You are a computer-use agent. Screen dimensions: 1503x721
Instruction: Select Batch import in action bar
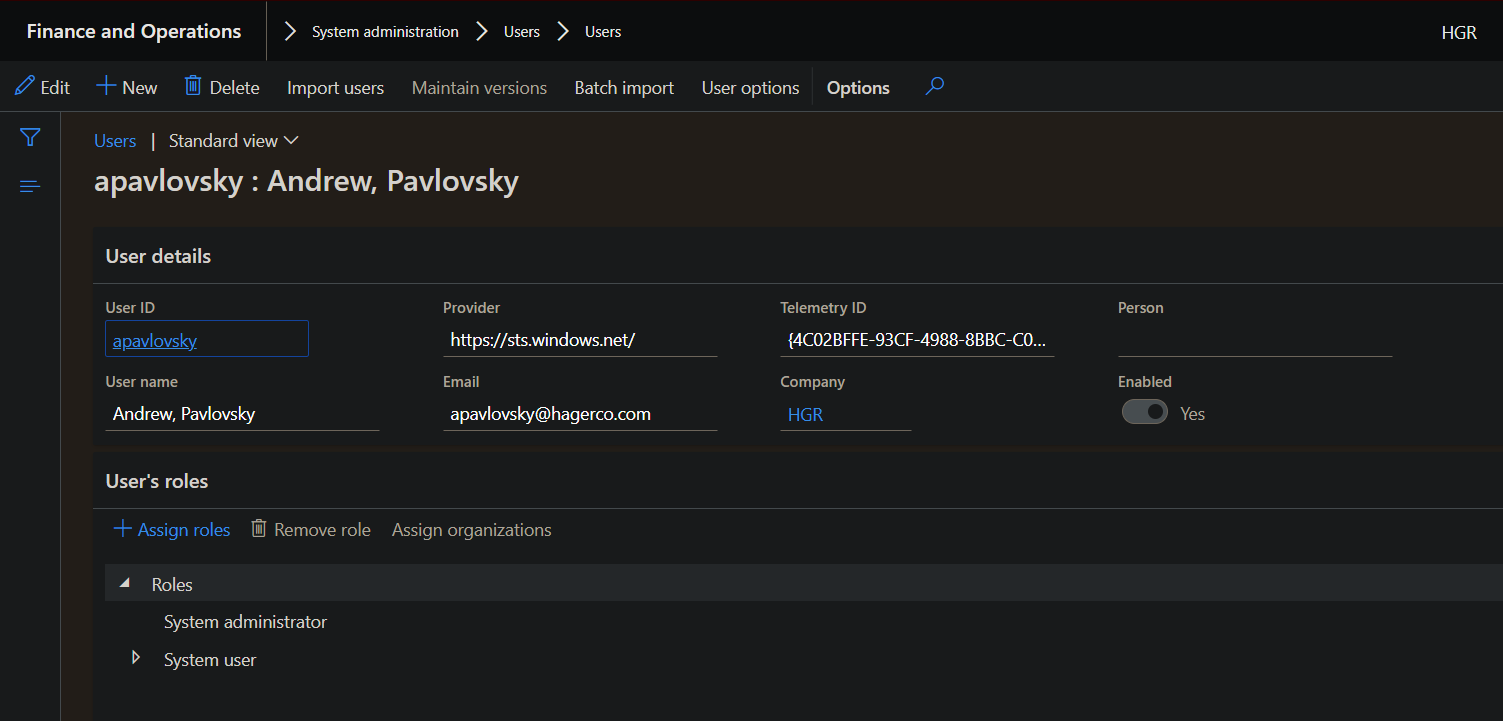tap(624, 88)
